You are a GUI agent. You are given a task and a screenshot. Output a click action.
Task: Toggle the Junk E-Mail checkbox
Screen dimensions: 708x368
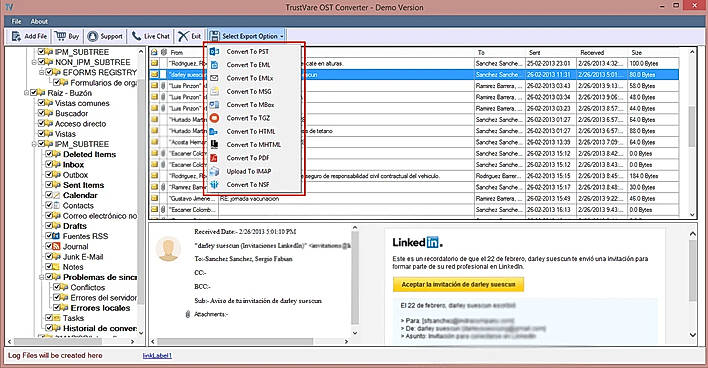[x=49, y=256]
